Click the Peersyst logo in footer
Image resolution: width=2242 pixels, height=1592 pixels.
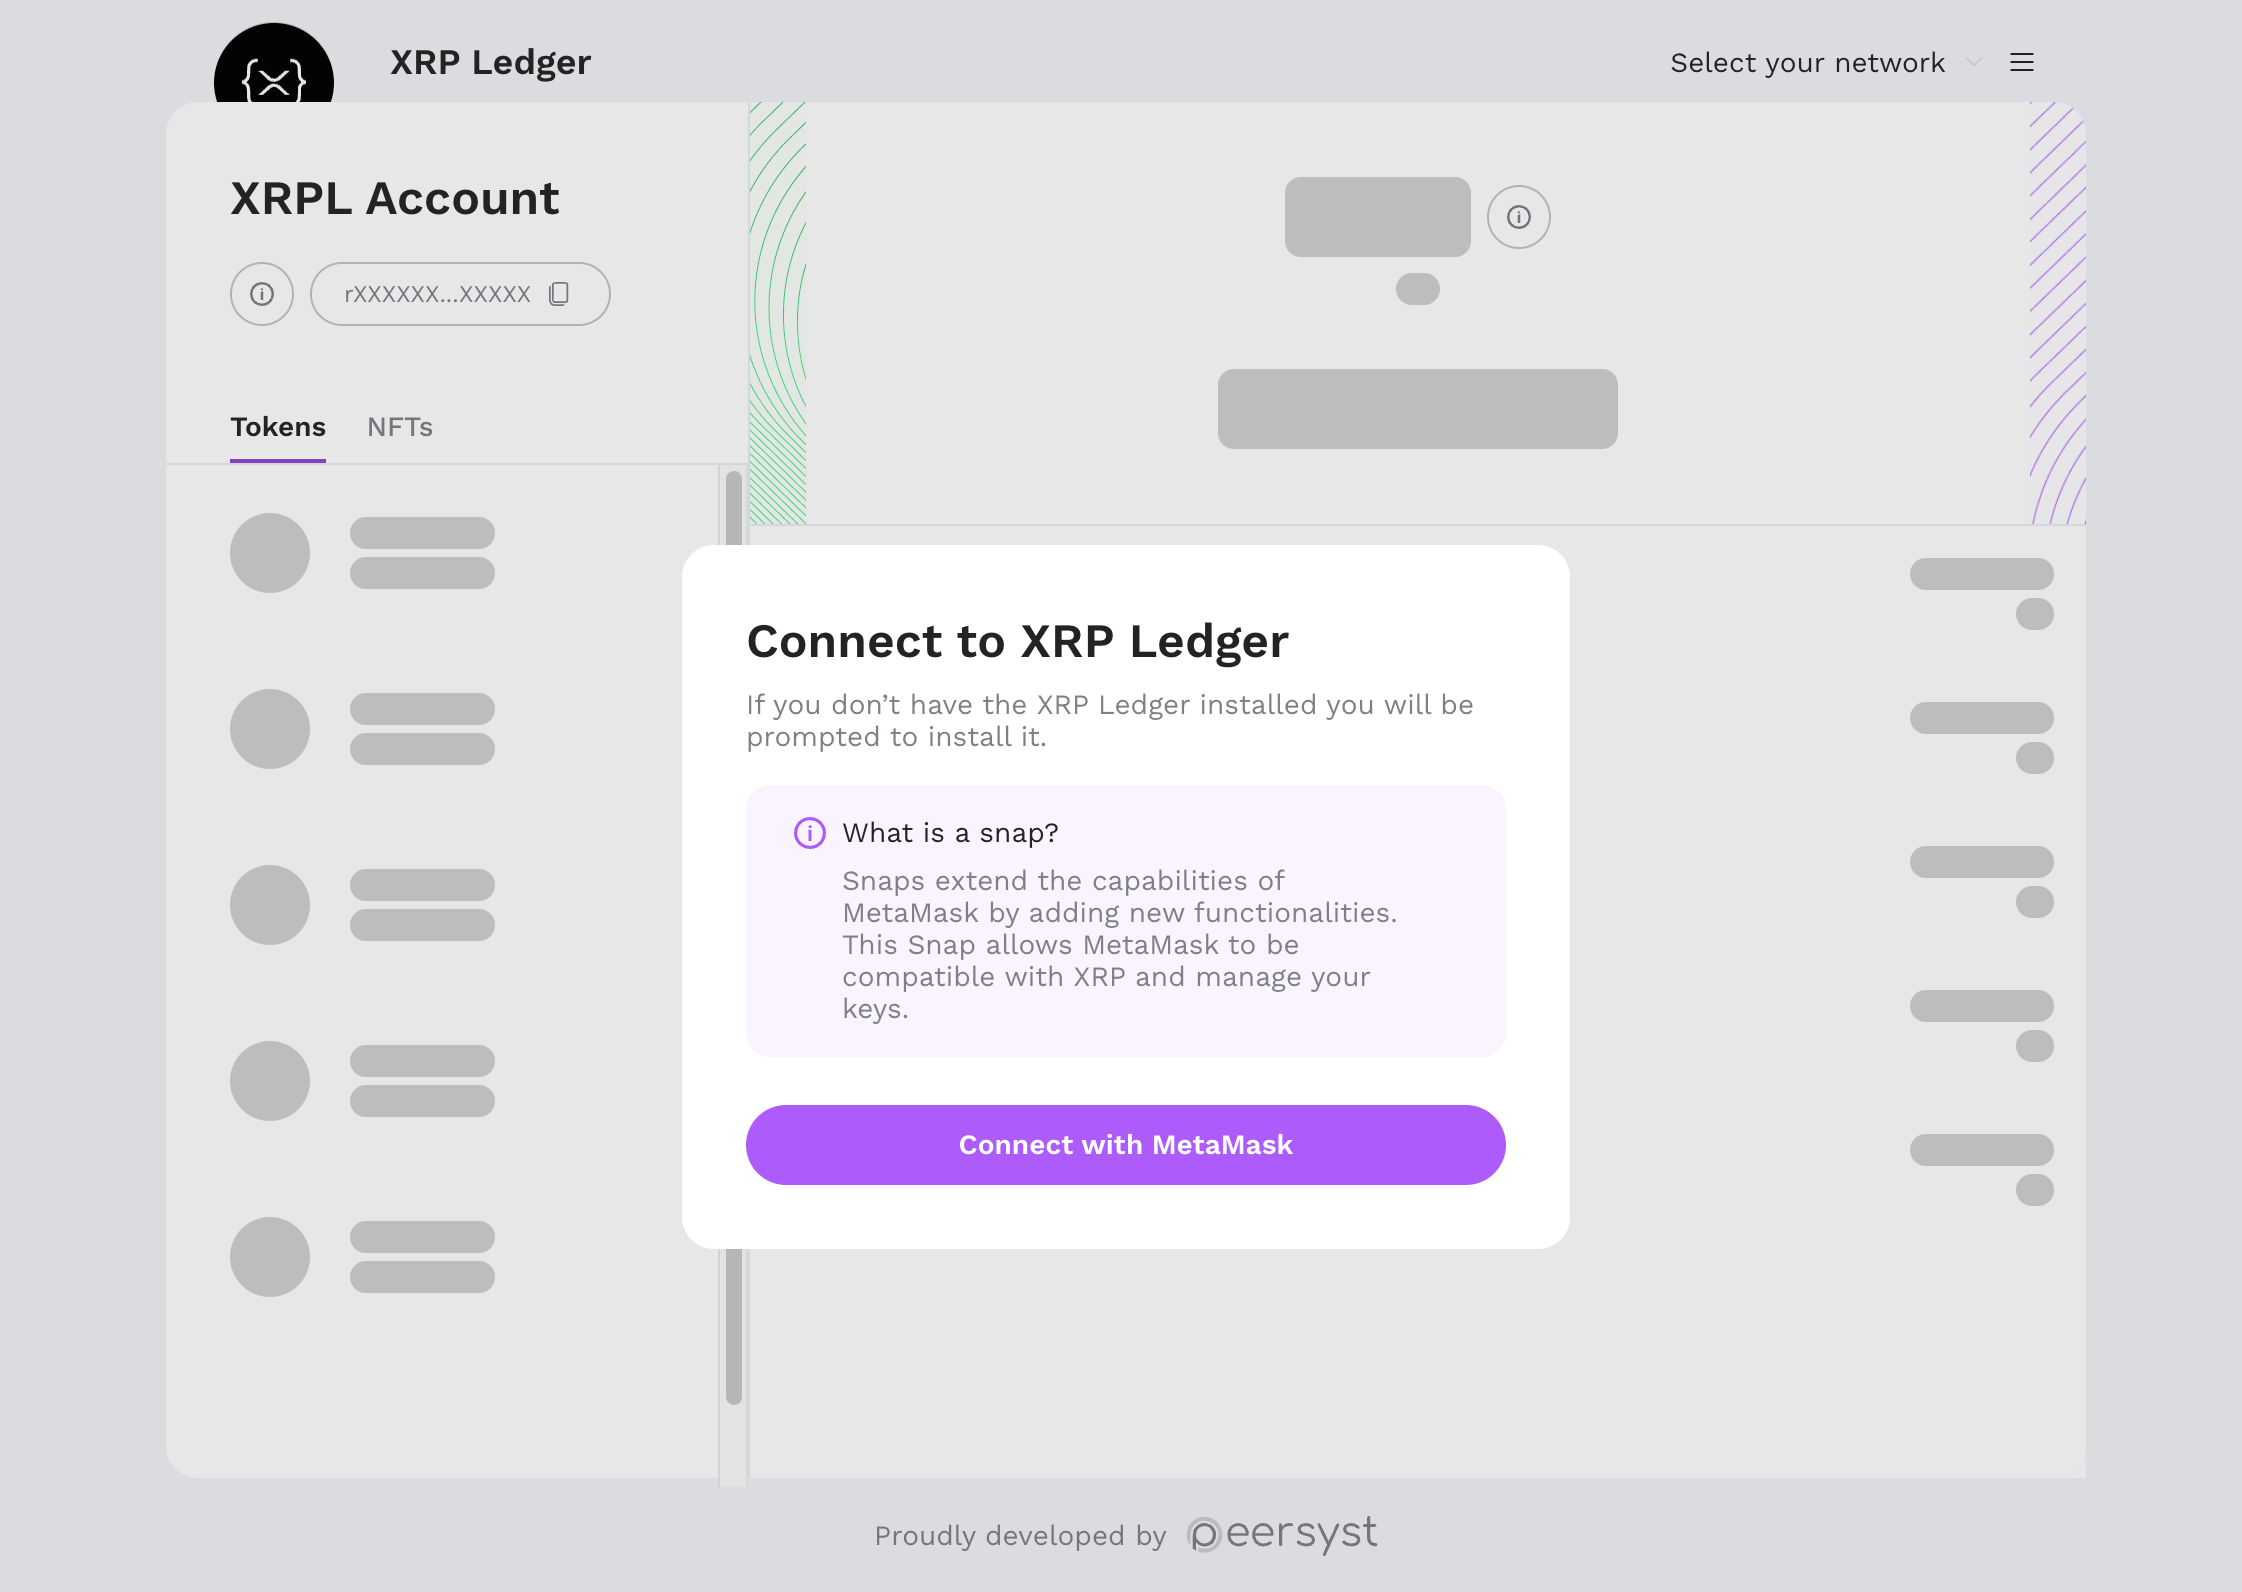[x=1281, y=1534]
